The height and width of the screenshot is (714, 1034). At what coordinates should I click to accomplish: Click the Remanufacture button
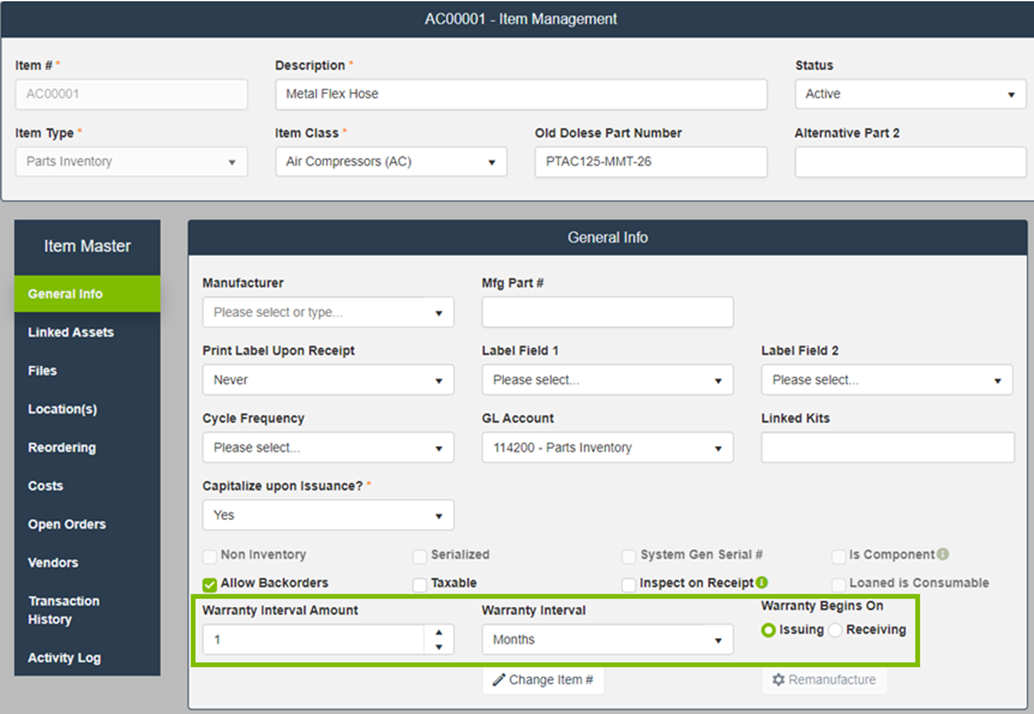coord(823,680)
